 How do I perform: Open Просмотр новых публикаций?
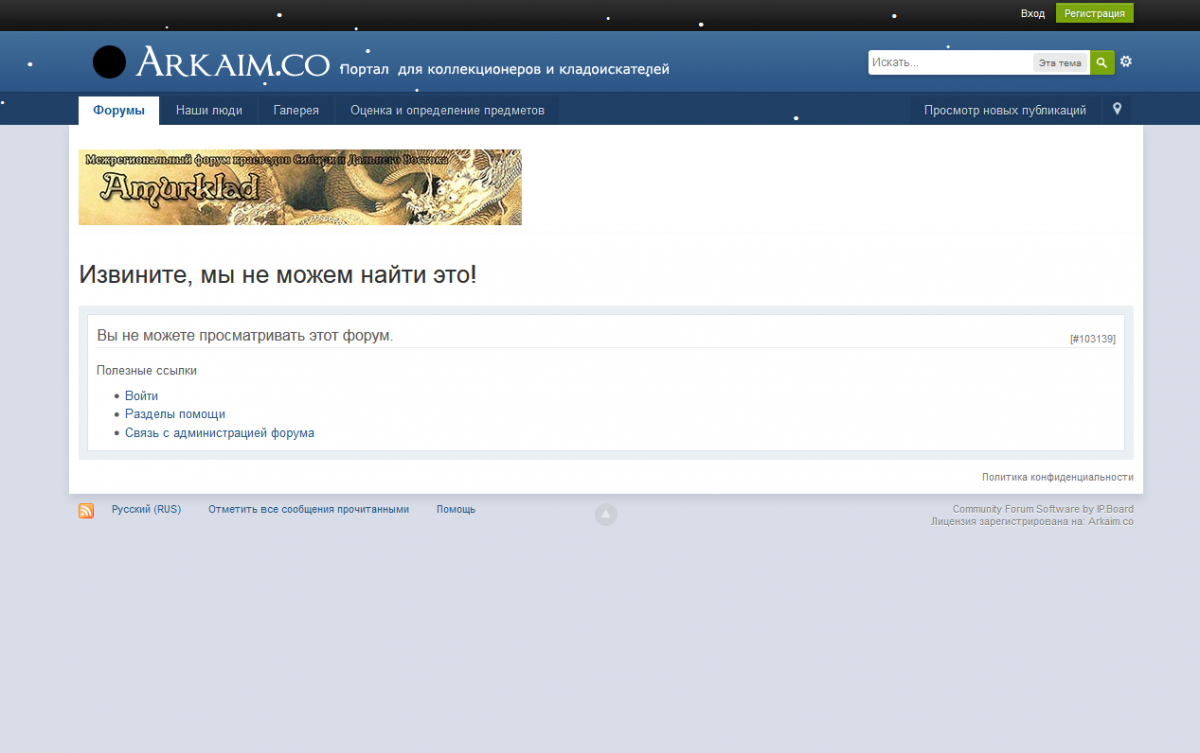click(1005, 110)
